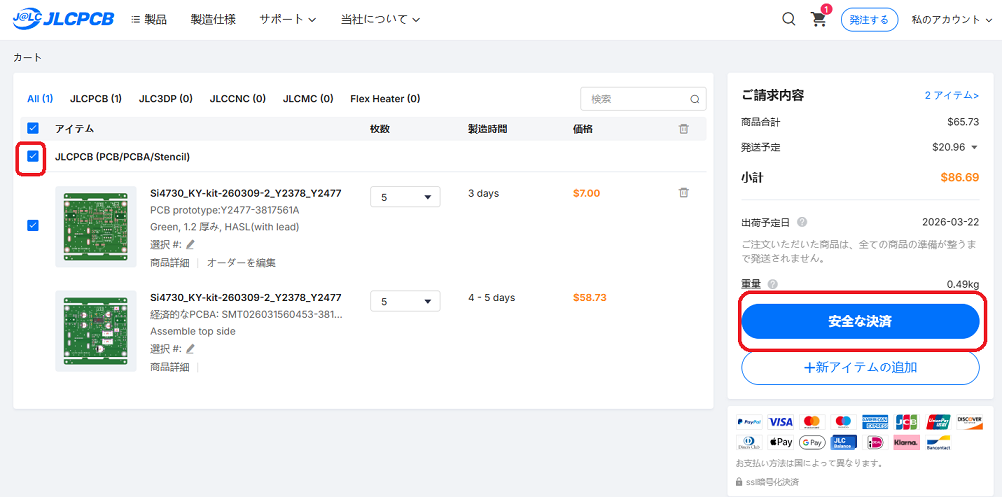
Task: Delete the $7.00 PCB prototype item
Action: 683,193
